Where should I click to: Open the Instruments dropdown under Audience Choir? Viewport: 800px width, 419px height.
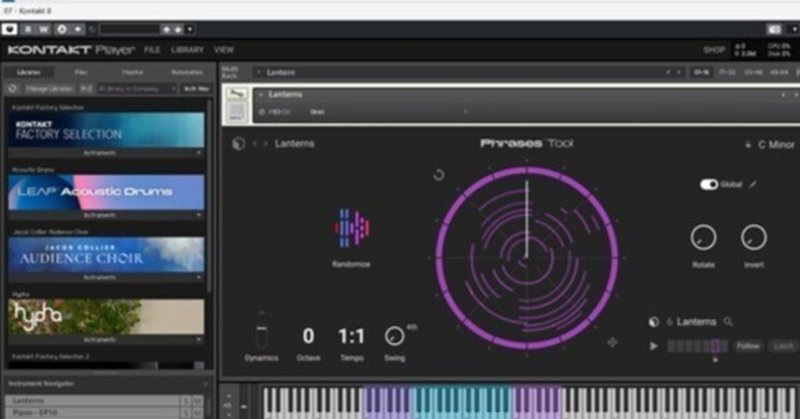coord(106,278)
